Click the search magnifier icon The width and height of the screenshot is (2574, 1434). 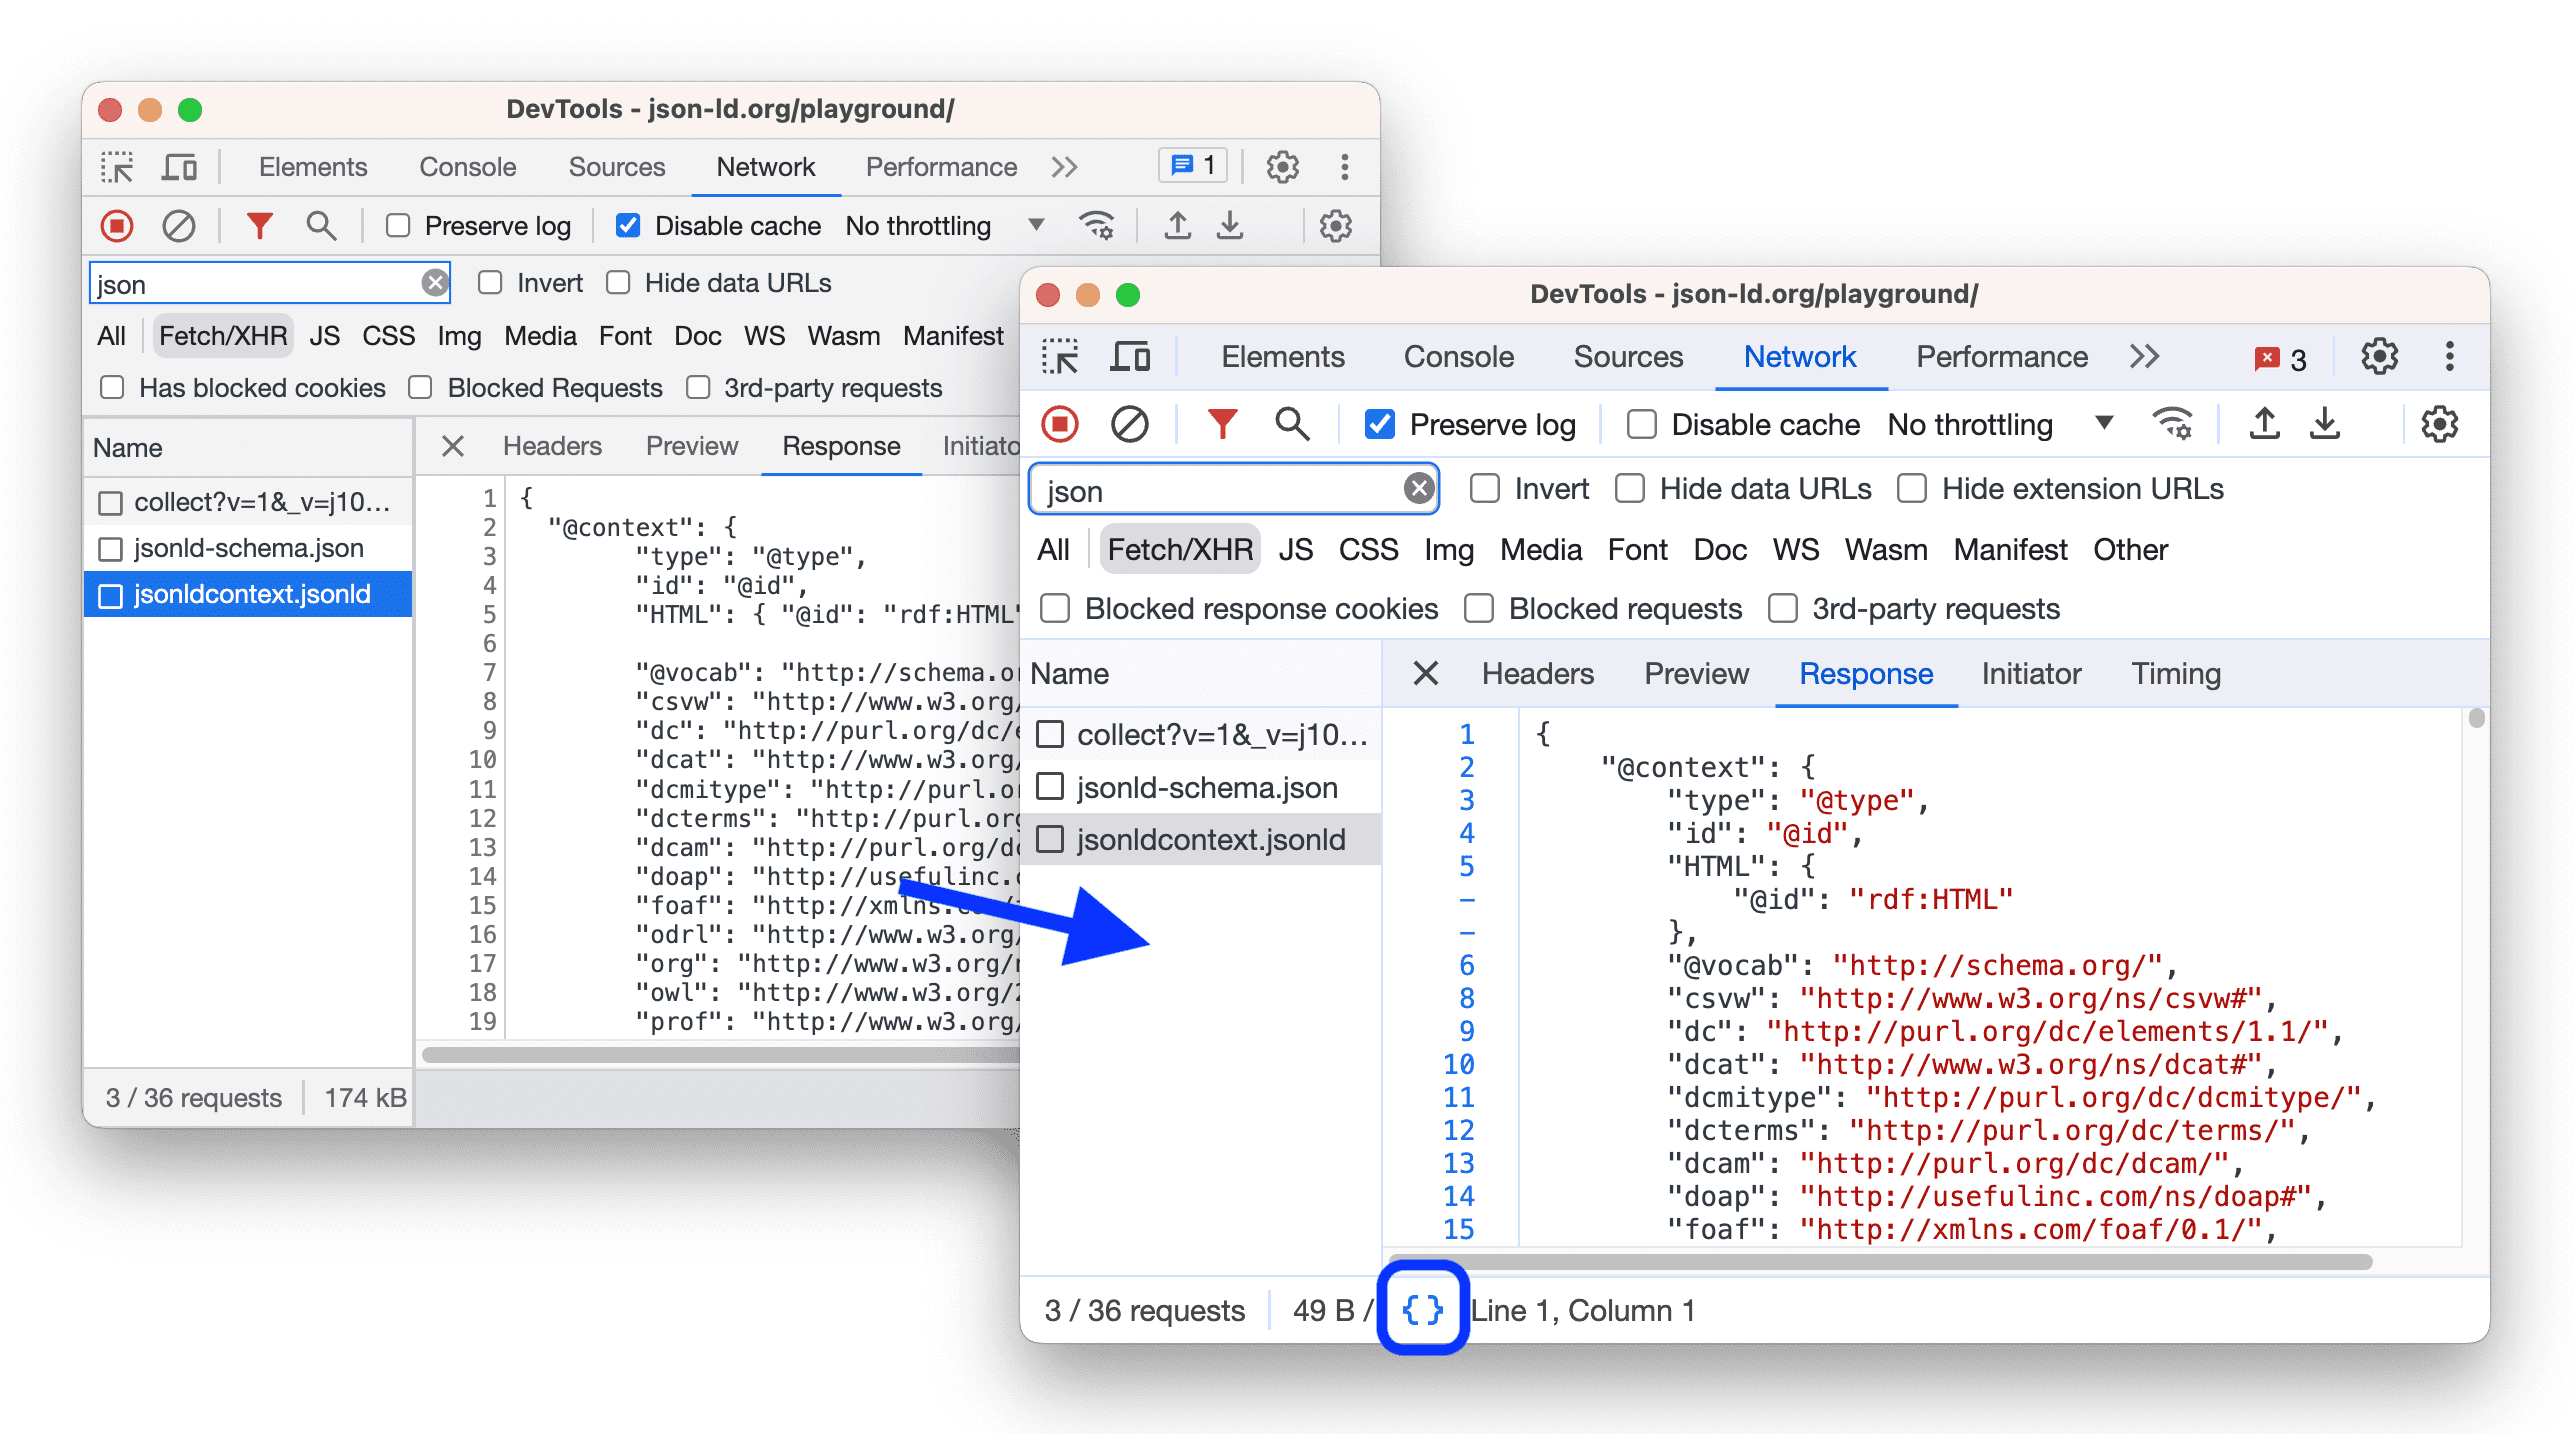pos(1287,424)
